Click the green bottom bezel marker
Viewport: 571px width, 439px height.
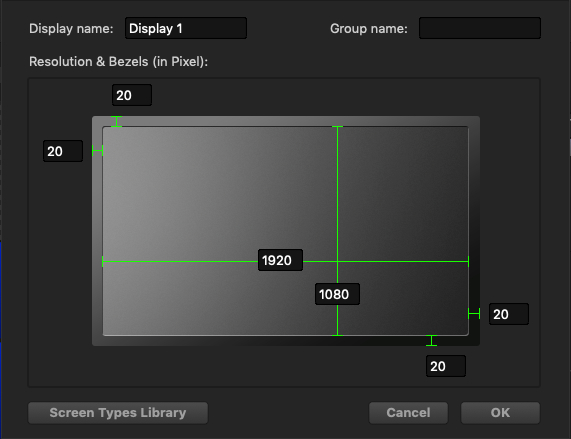coord(432,341)
